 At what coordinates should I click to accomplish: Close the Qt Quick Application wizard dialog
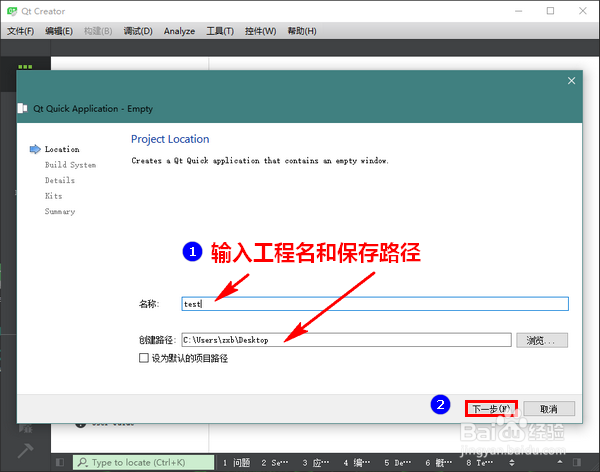pos(571,81)
